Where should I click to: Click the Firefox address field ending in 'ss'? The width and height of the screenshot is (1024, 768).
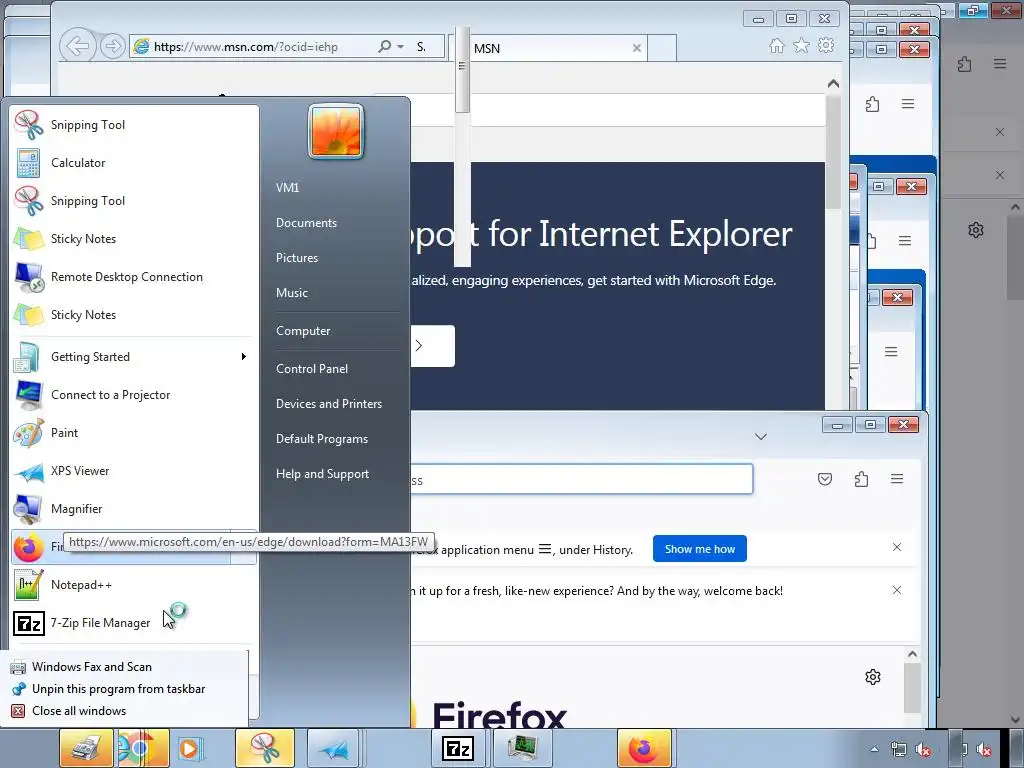click(581, 479)
